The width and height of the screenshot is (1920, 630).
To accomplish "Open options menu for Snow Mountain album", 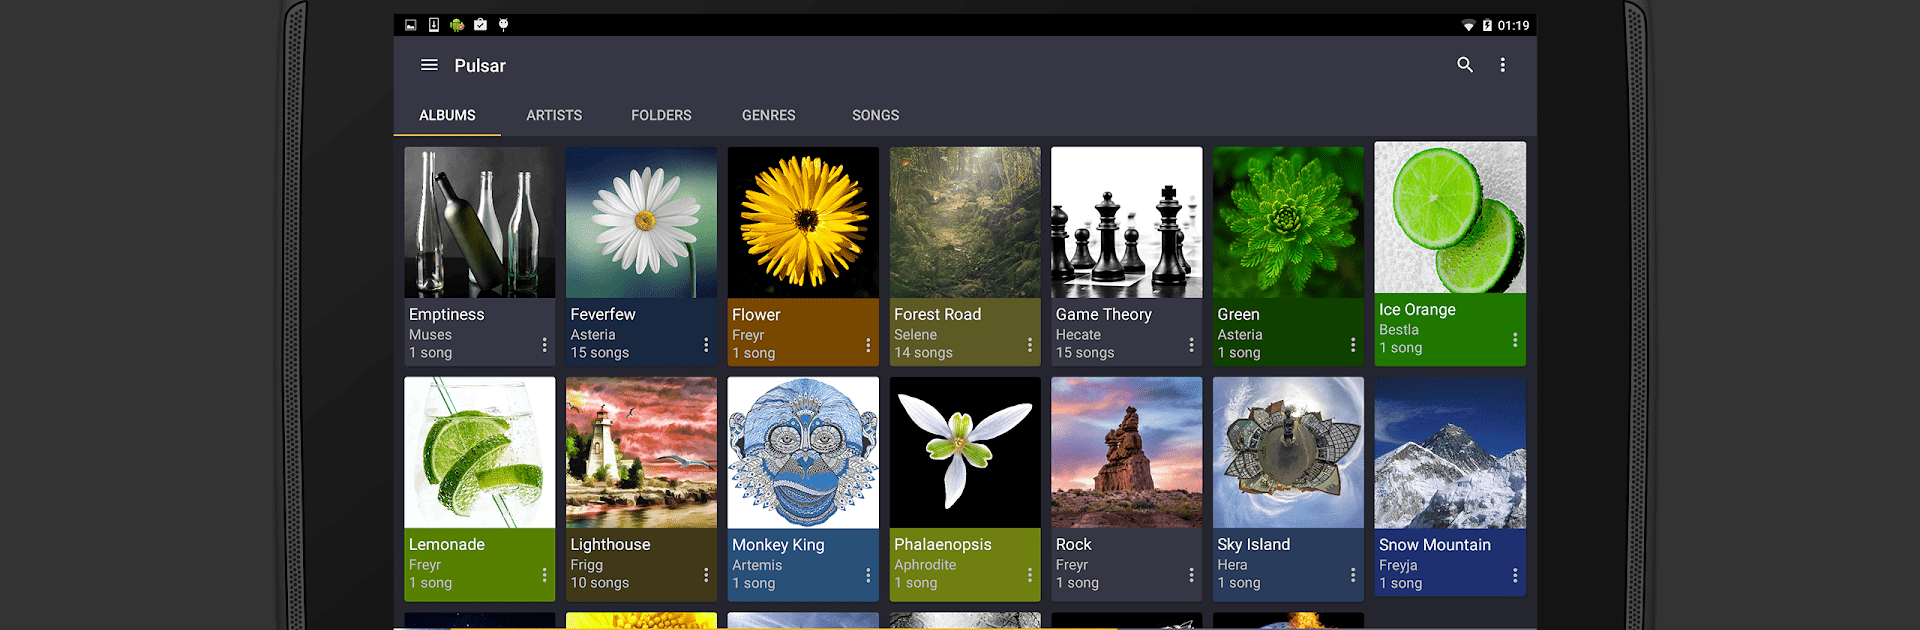I will (x=1515, y=575).
